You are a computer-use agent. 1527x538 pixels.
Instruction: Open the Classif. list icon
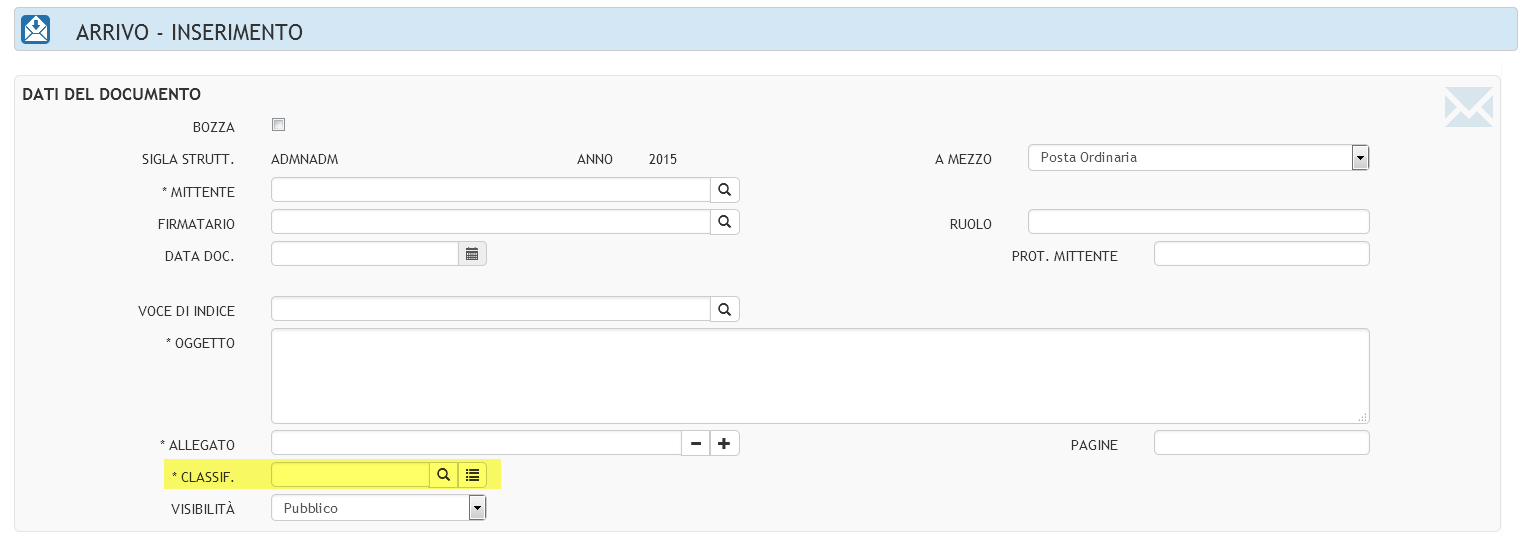472,475
